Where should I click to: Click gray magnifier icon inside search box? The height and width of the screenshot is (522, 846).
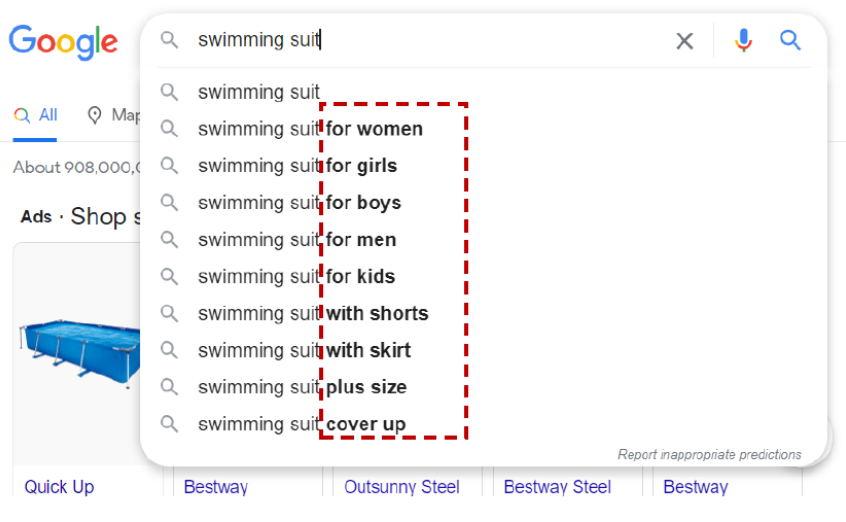click(x=170, y=40)
